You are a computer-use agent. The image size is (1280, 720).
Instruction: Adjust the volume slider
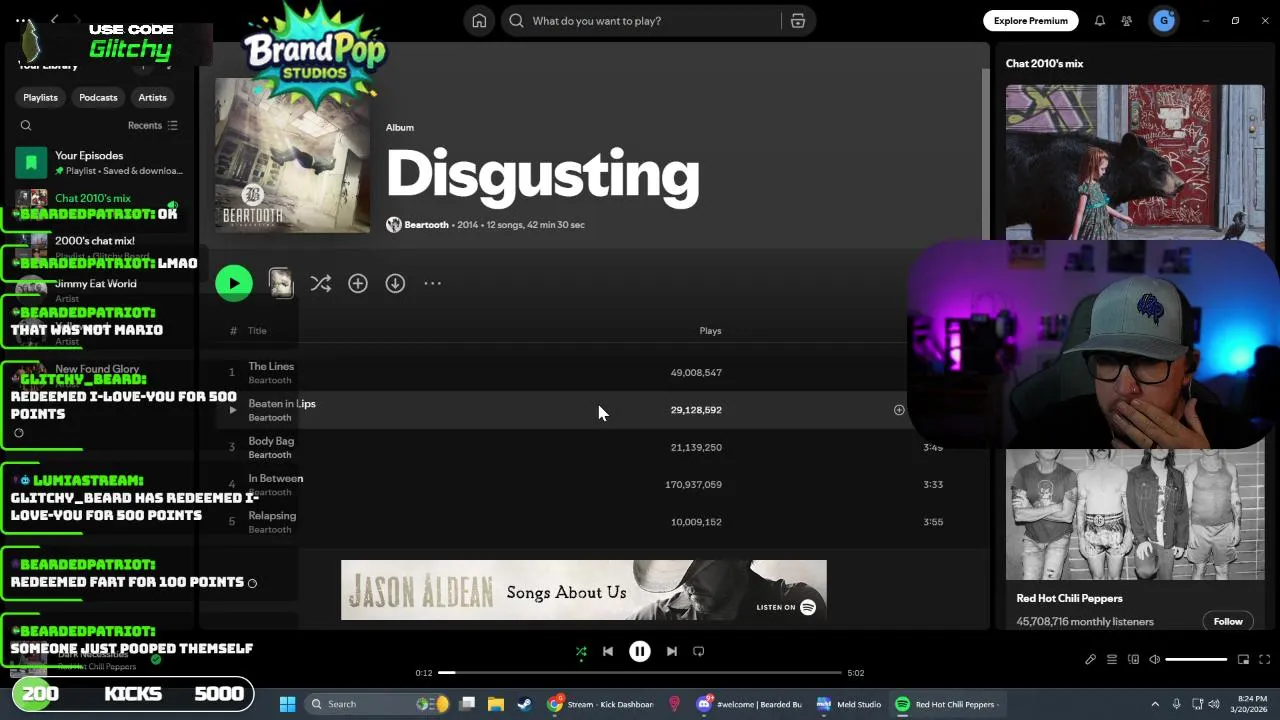coord(1196,660)
